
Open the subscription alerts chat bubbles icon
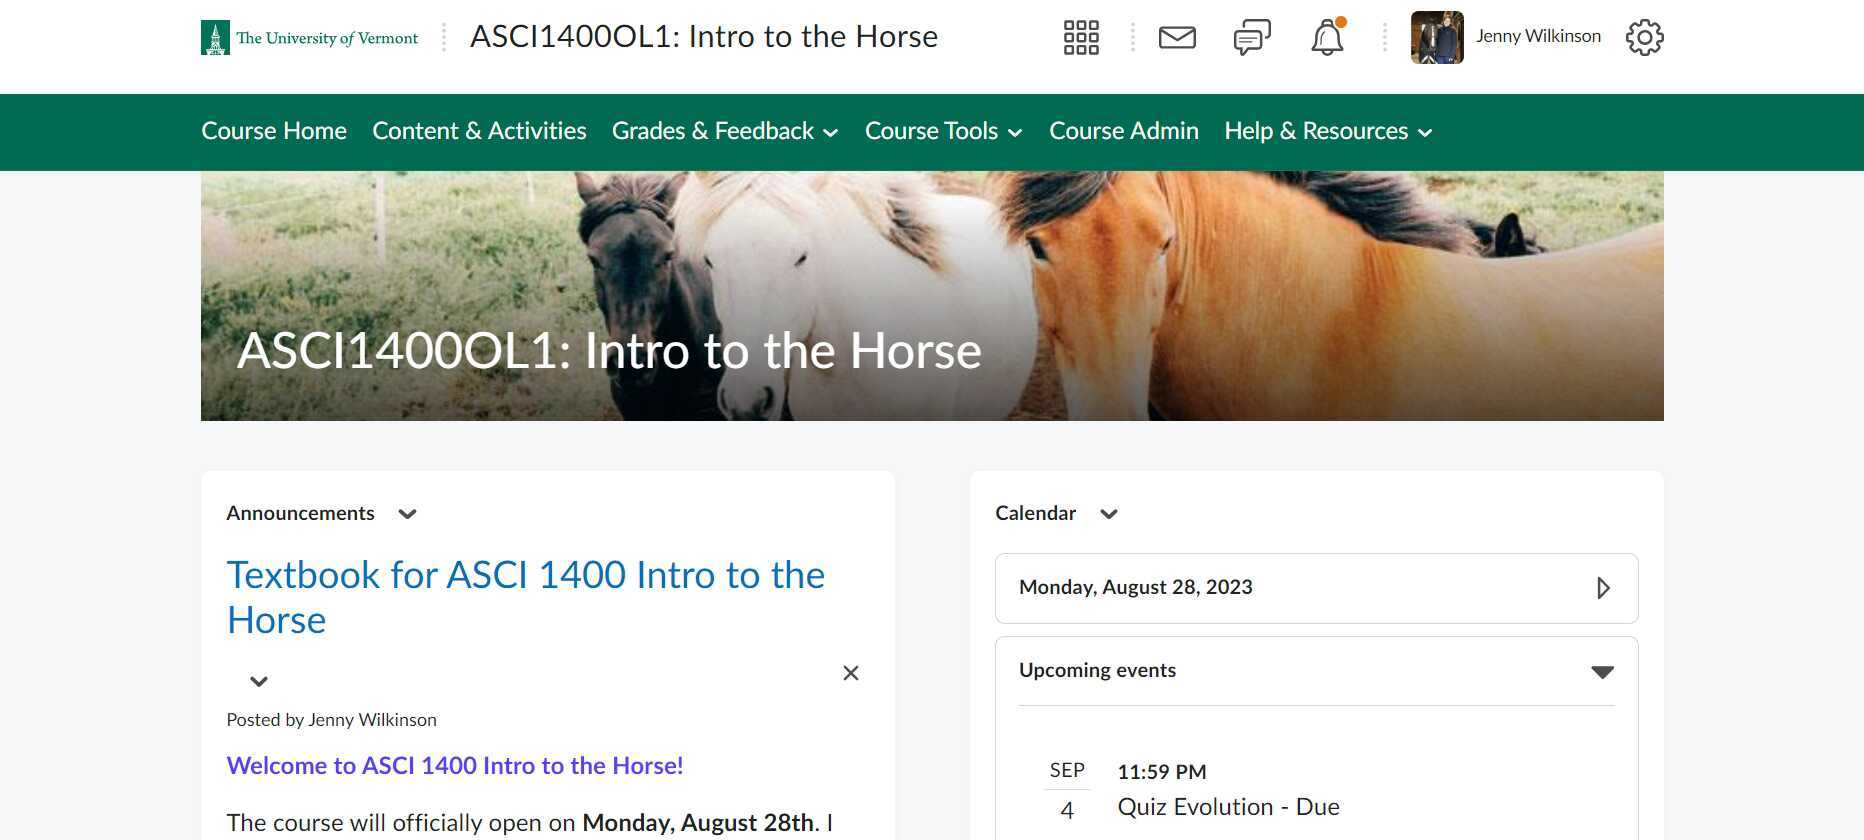click(1252, 38)
